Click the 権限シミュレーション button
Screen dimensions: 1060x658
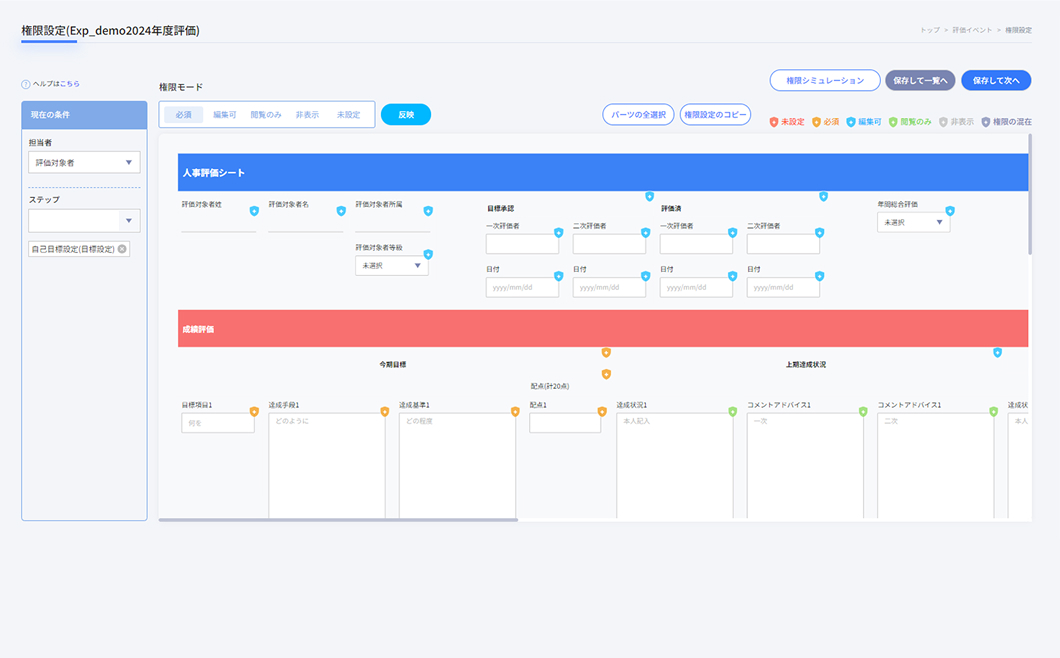click(x=824, y=80)
